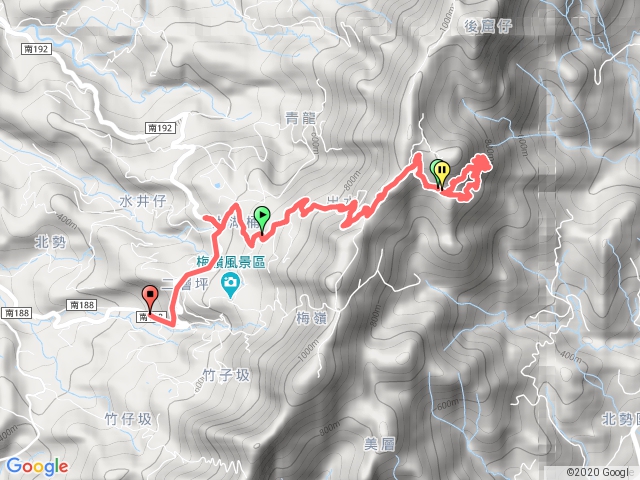Click the 梅嶺風景區 place label
Screen dimensions: 640x480
coord(231,262)
